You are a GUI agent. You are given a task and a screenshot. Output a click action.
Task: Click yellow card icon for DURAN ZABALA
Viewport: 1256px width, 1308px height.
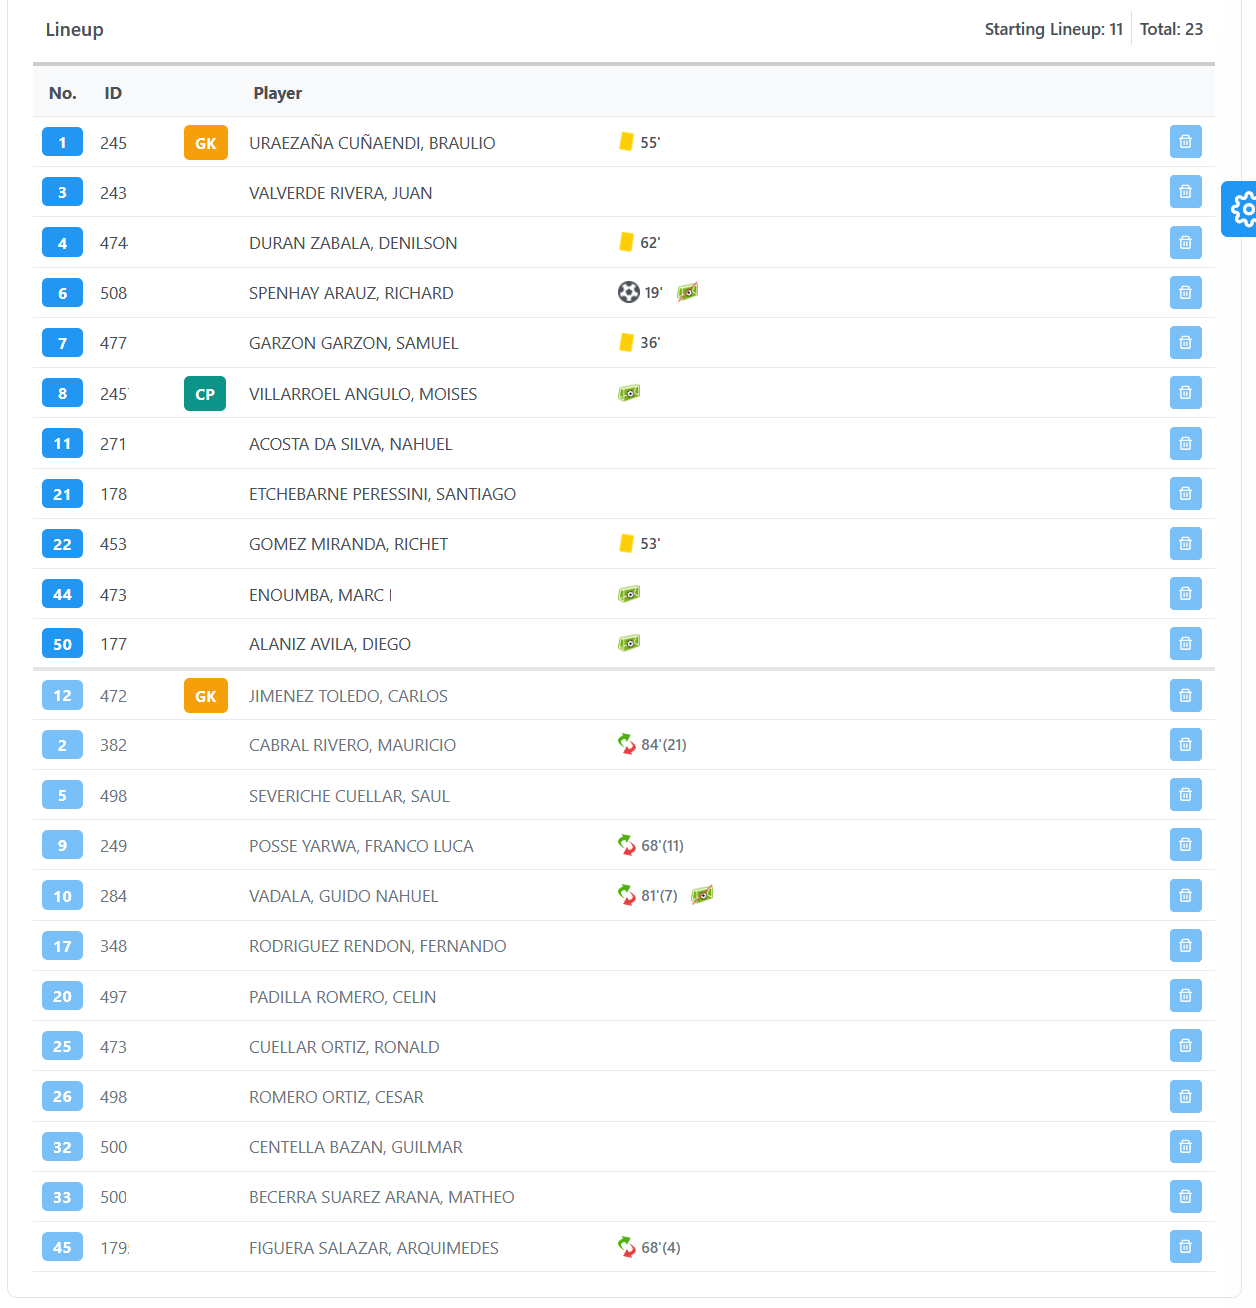pyautogui.click(x=626, y=242)
